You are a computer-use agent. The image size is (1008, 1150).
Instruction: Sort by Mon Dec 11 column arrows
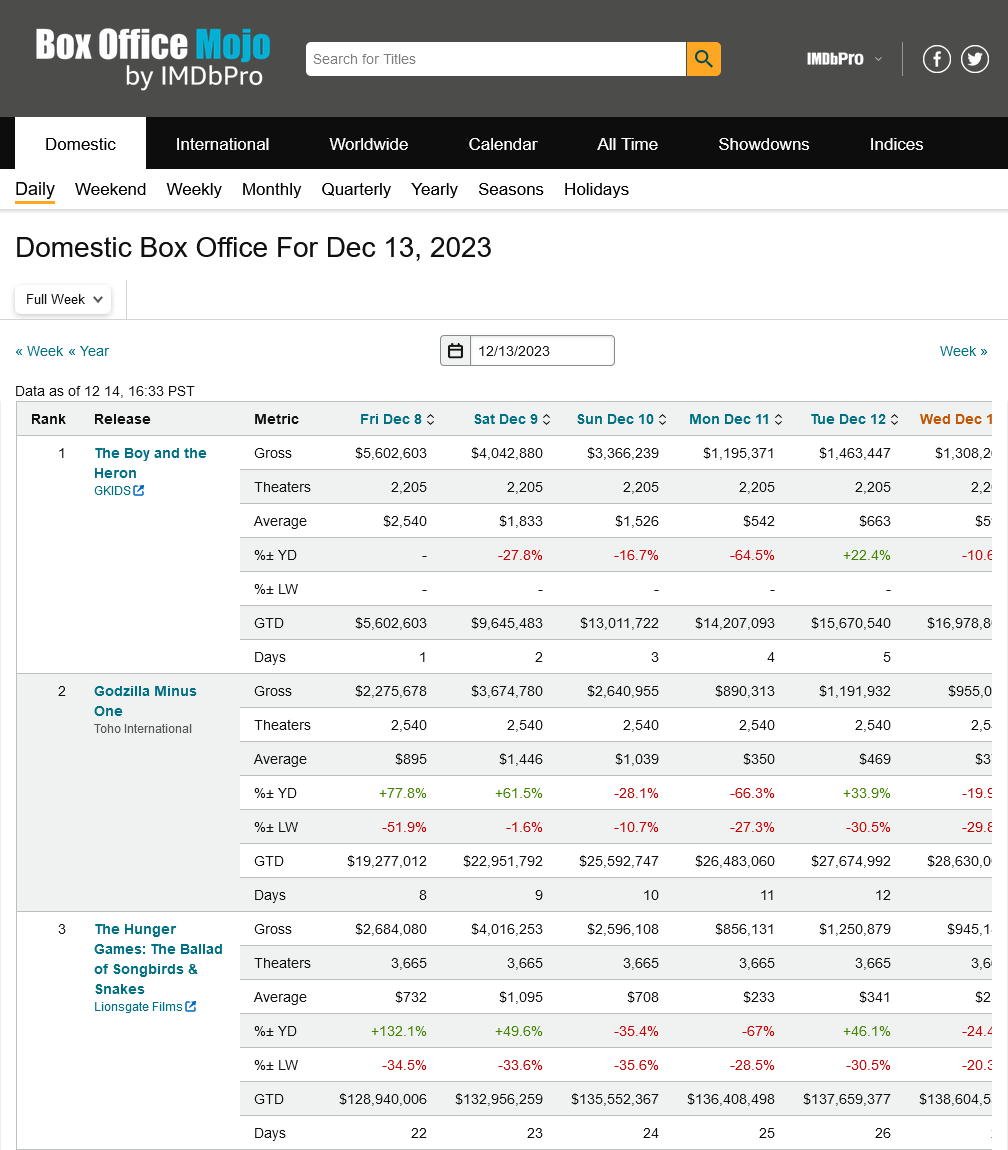coord(778,420)
